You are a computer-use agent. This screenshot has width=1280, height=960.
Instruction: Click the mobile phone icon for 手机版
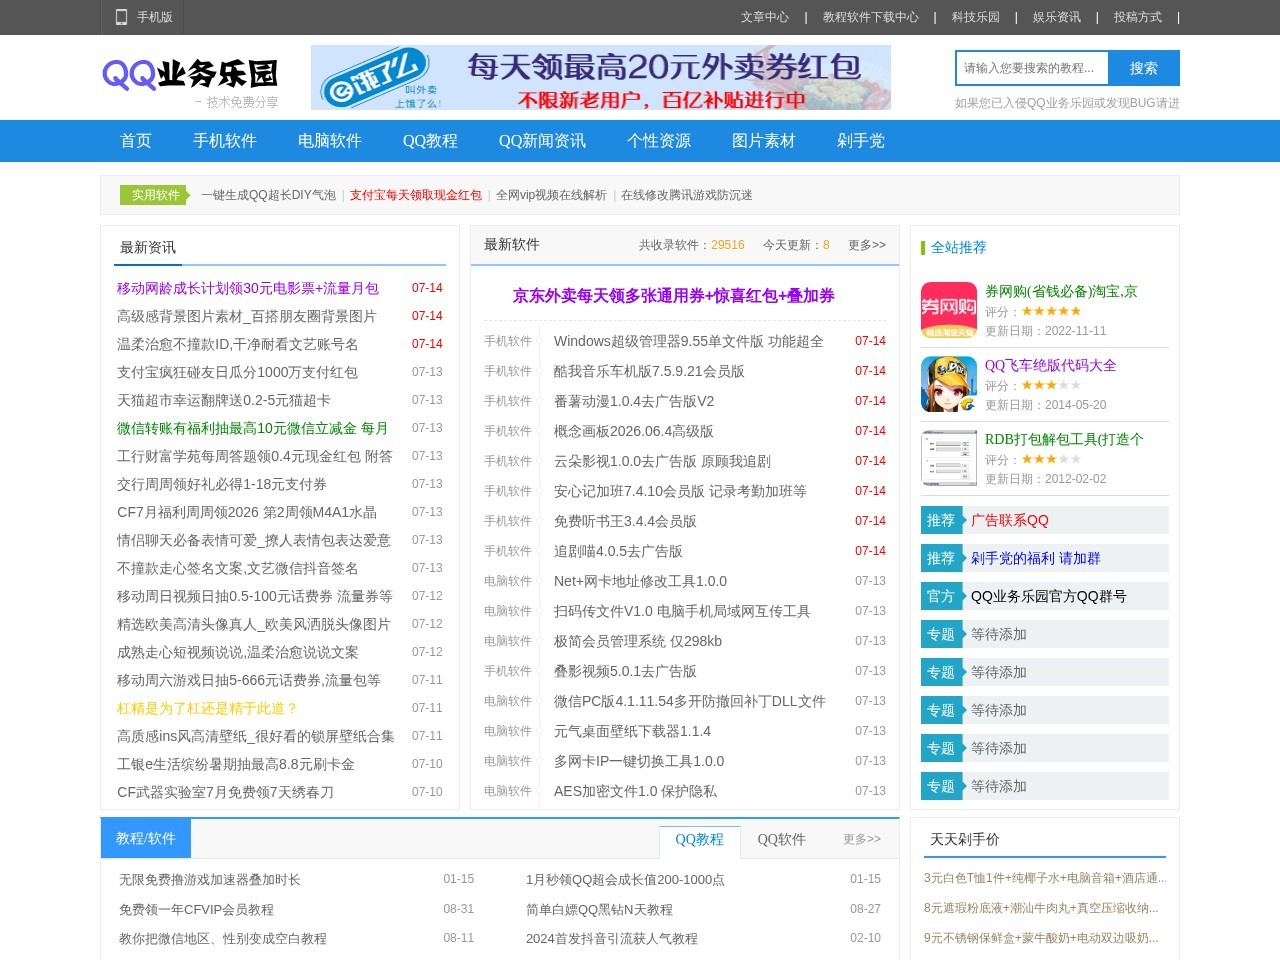(121, 17)
